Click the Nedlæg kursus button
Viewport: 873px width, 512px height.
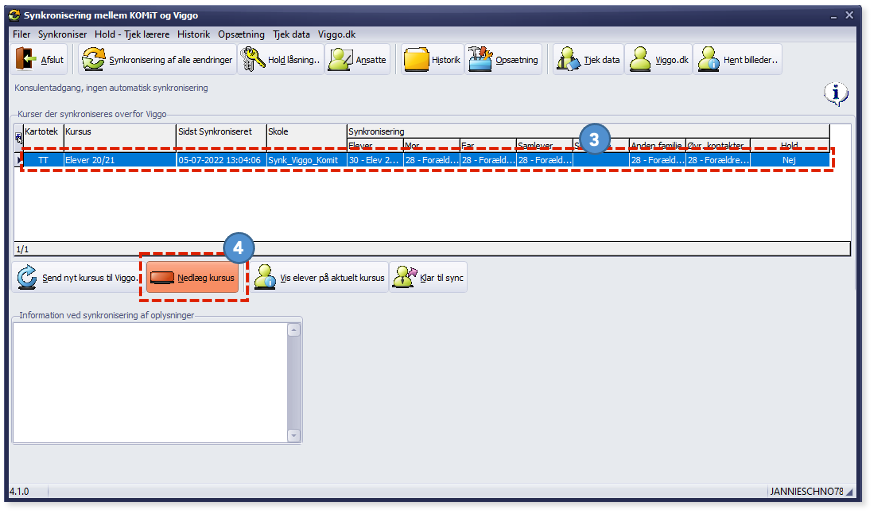(193, 277)
